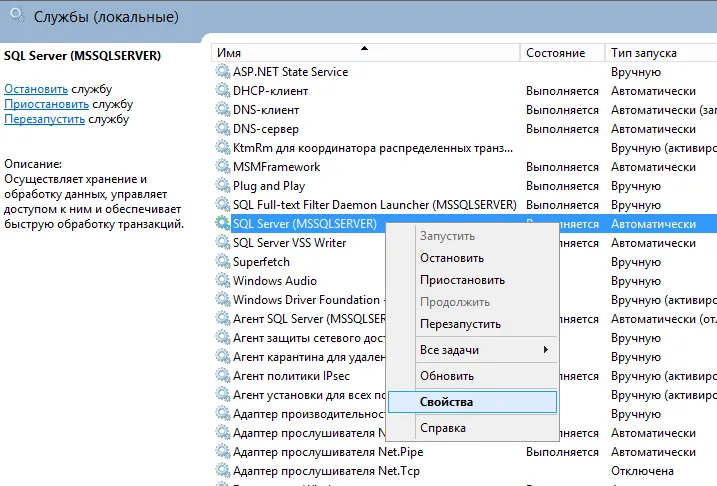Click the gear icon of Агент защиты сетевого доступа

(223, 337)
